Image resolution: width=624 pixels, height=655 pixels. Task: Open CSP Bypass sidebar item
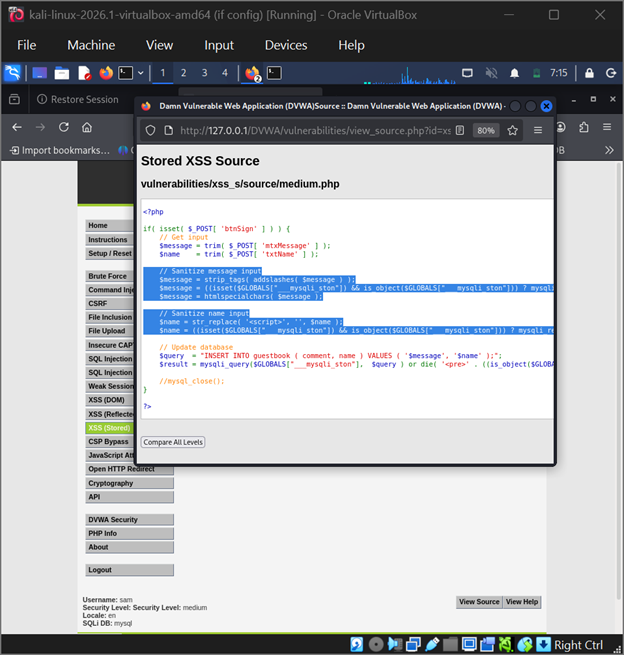point(110,442)
